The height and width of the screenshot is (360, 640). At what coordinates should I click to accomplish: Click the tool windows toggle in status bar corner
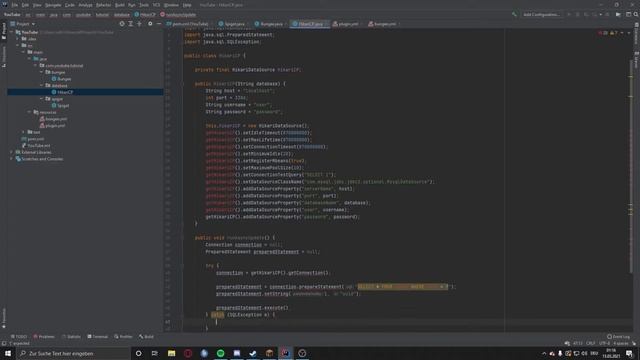[4, 343]
